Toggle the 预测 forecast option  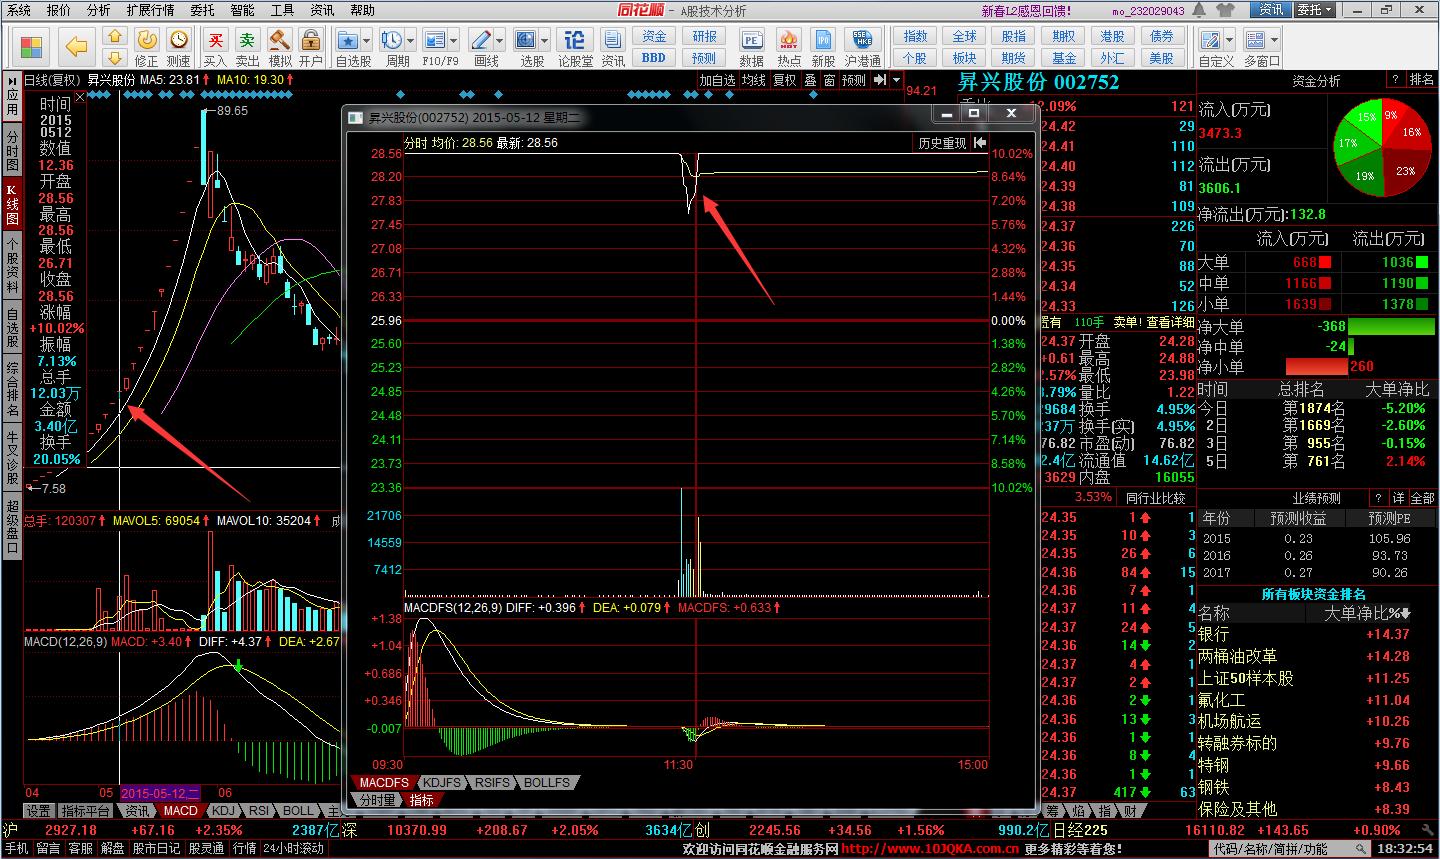pos(853,80)
